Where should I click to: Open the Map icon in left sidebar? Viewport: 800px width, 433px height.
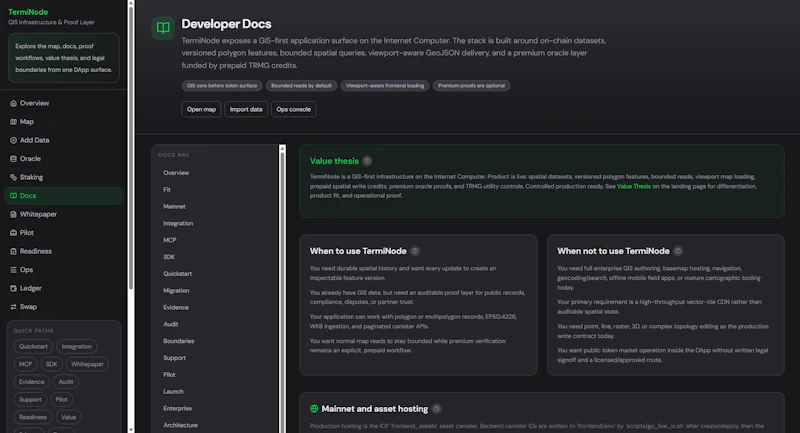pos(13,121)
